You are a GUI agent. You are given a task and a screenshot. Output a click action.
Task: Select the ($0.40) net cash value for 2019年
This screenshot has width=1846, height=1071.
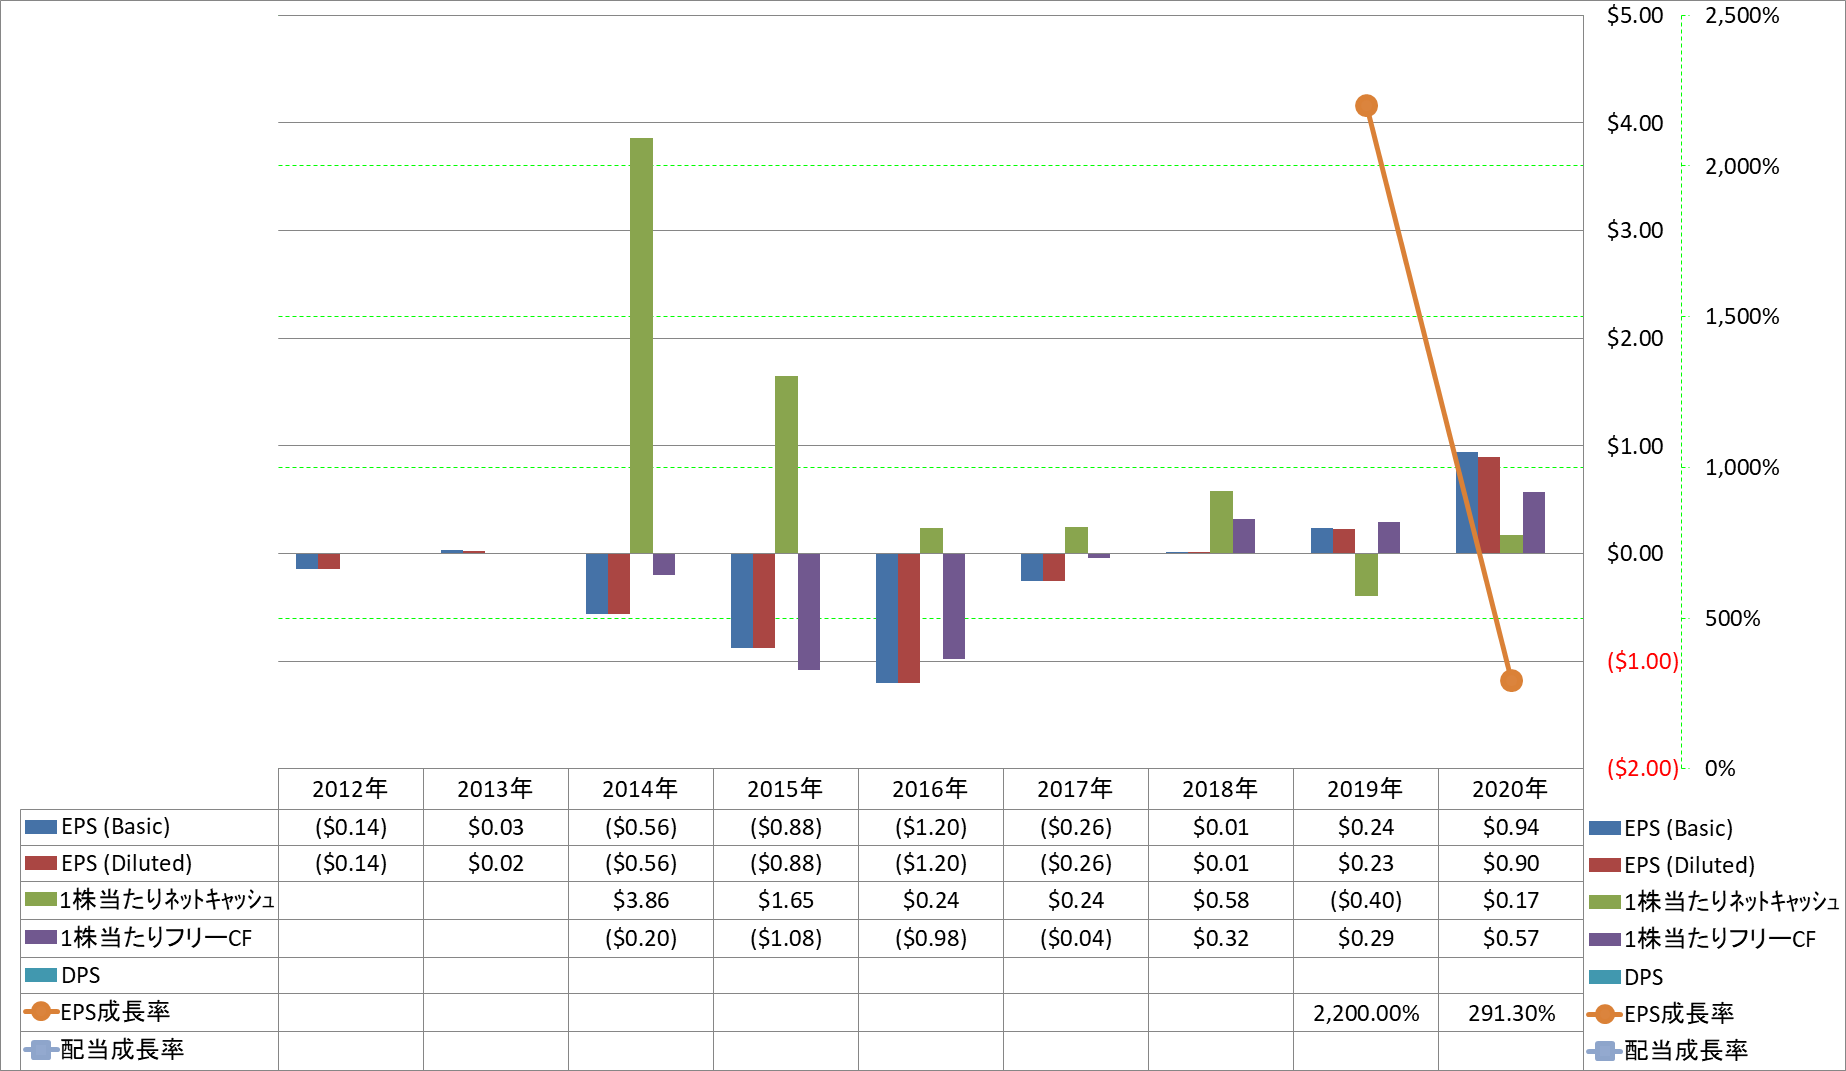tap(1366, 901)
